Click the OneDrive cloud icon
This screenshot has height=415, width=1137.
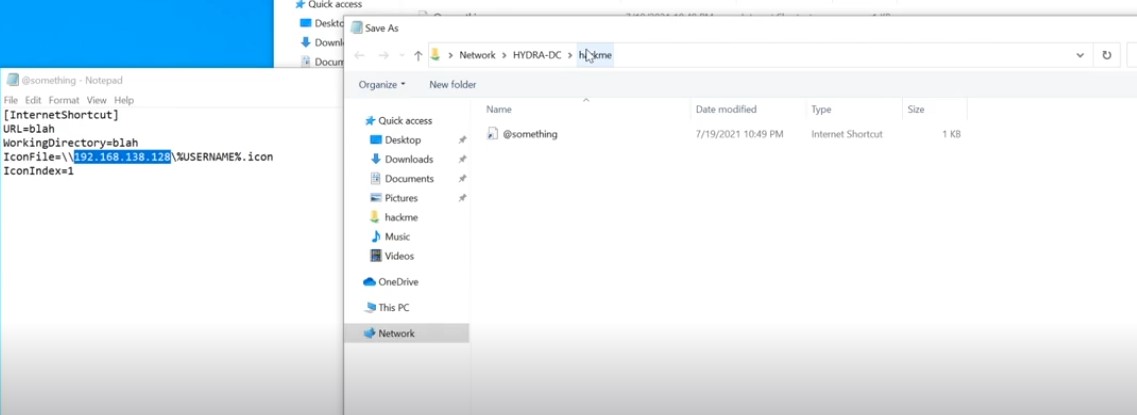(x=369, y=282)
